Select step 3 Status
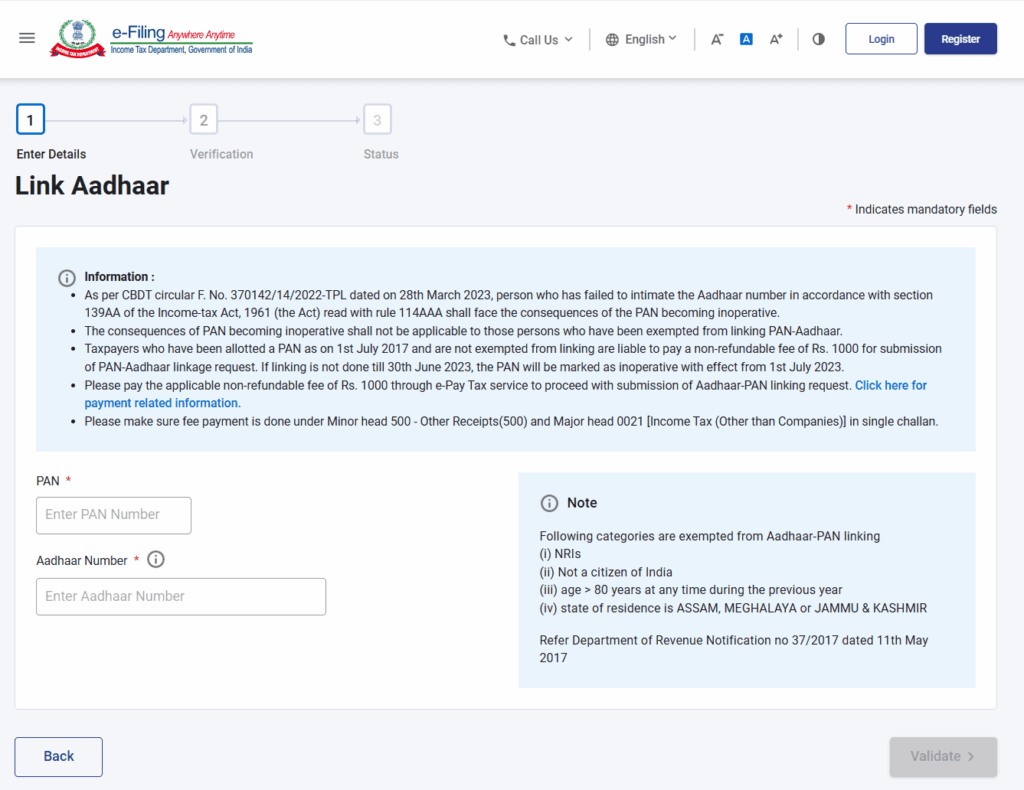1024x790 pixels. click(x=377, y=121)
